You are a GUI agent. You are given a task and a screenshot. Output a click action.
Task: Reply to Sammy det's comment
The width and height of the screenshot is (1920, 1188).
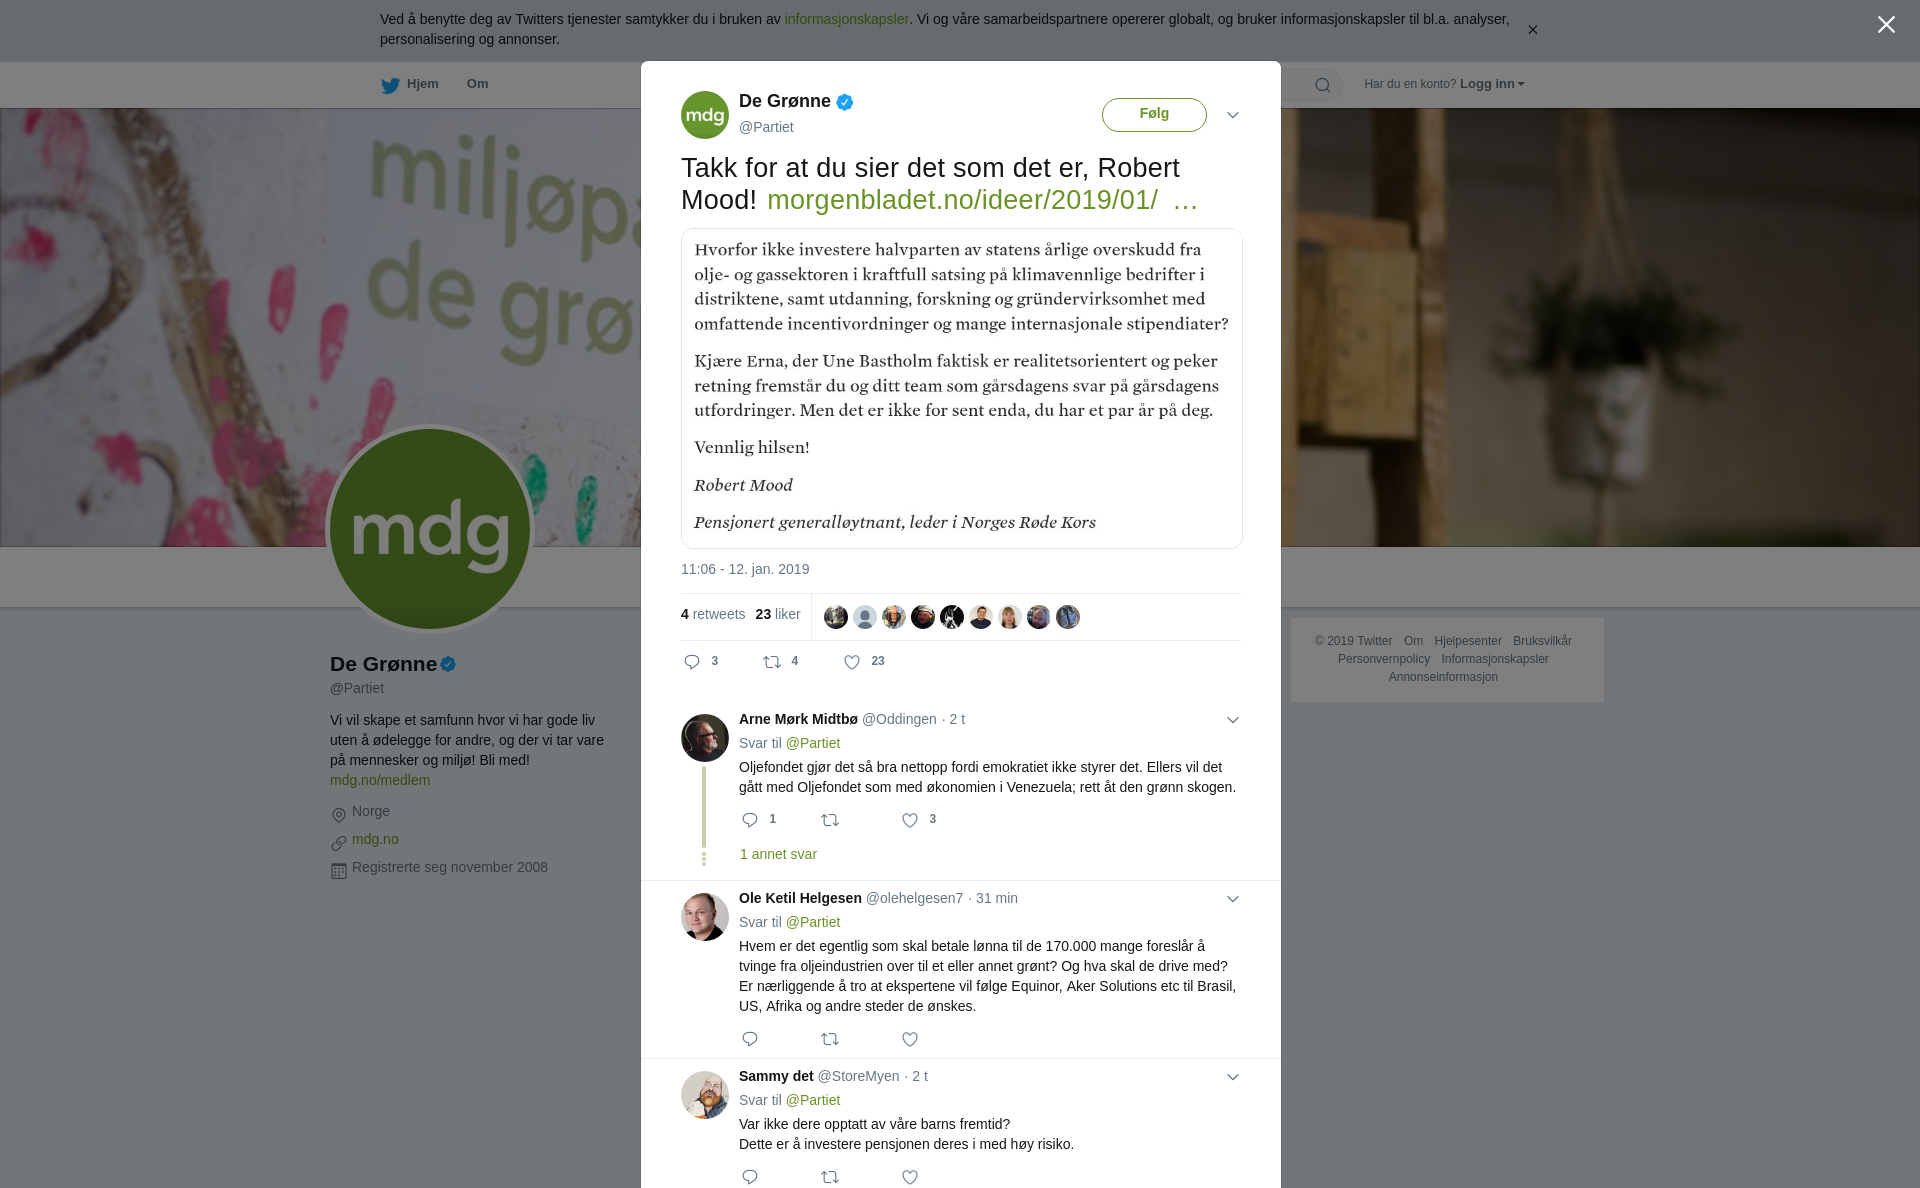pos(750,1177)
